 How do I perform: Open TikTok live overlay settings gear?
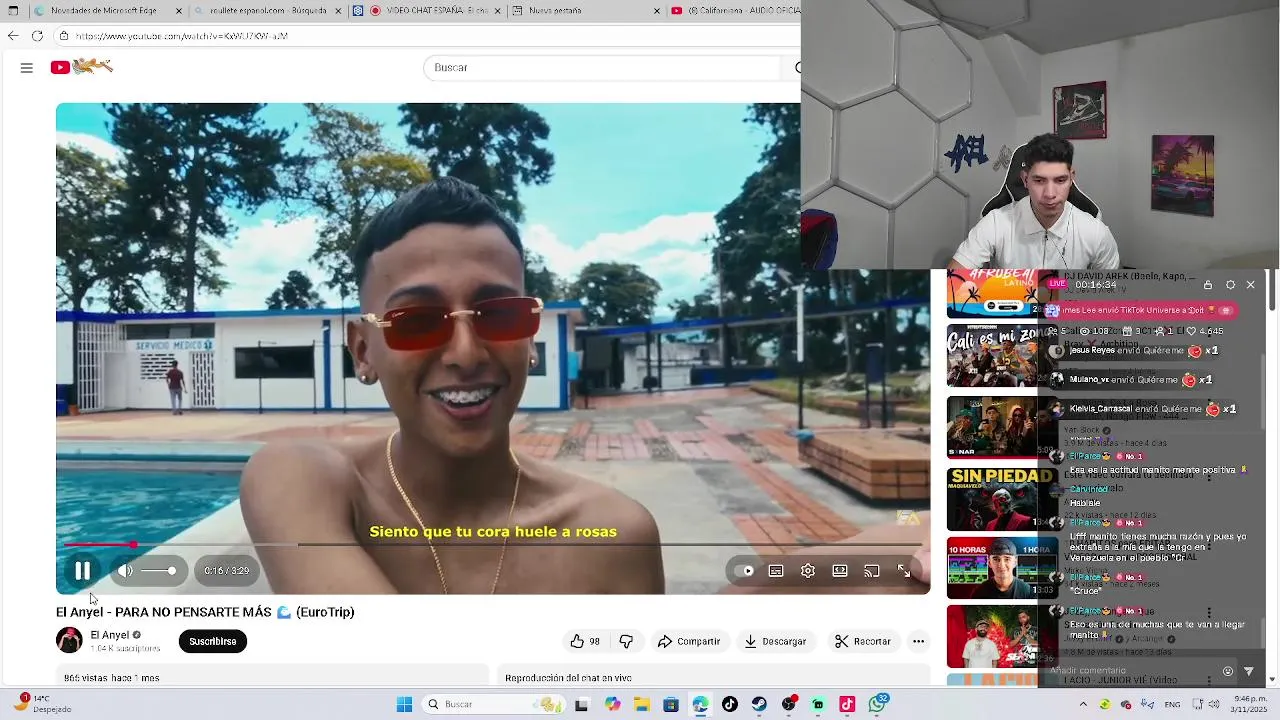point(1230,285)
